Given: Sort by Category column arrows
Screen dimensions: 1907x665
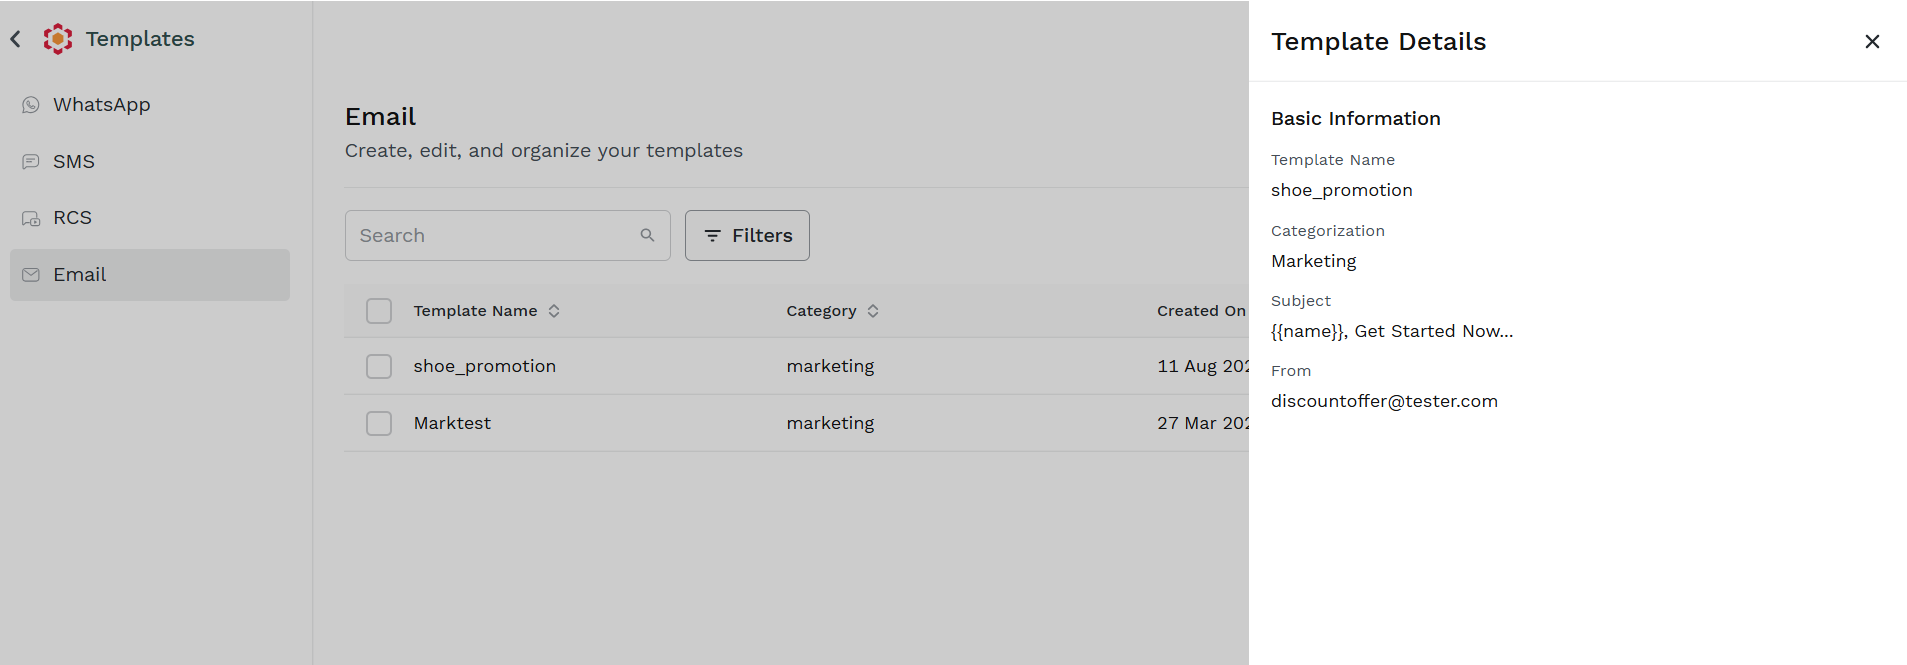Looking at the screenshot, I should pos(873,311).
